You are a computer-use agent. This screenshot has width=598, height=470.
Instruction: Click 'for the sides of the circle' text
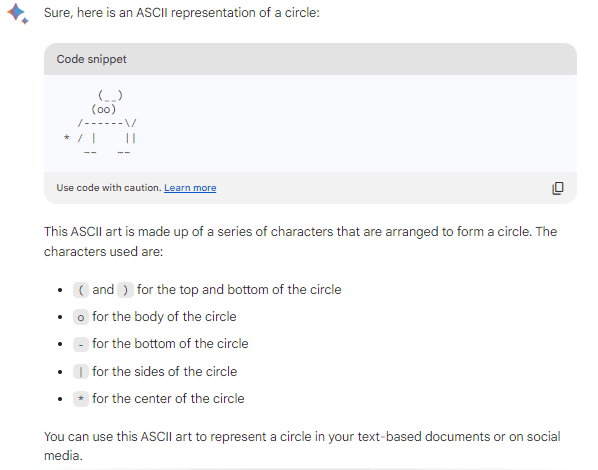click(x=164, y=371)
